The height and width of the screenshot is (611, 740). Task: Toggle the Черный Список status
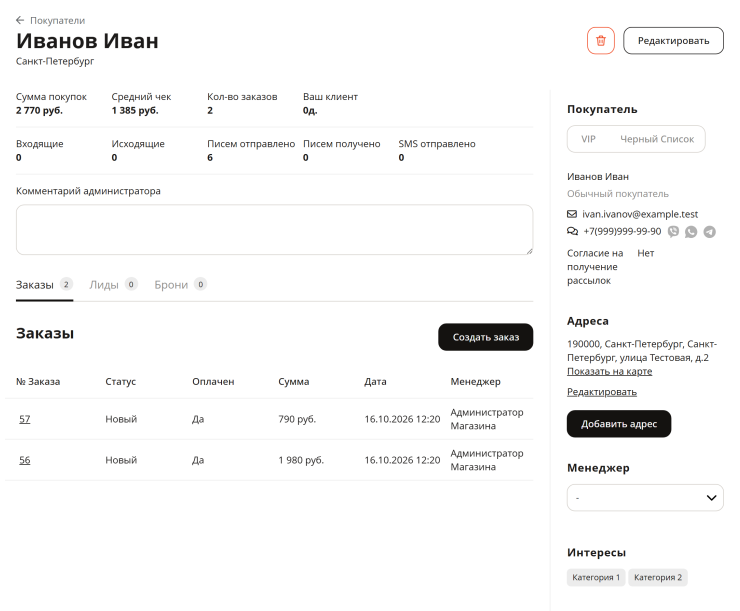coord(657,139)
